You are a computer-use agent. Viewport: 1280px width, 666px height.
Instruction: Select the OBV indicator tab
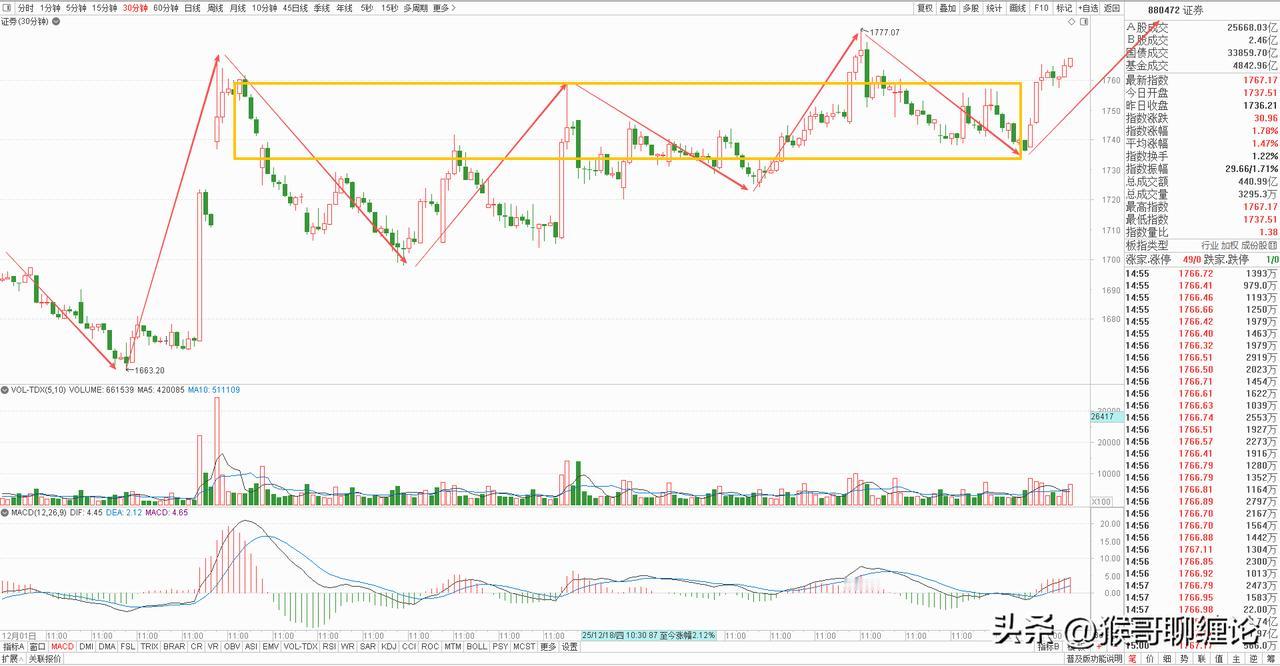(231, 647)
